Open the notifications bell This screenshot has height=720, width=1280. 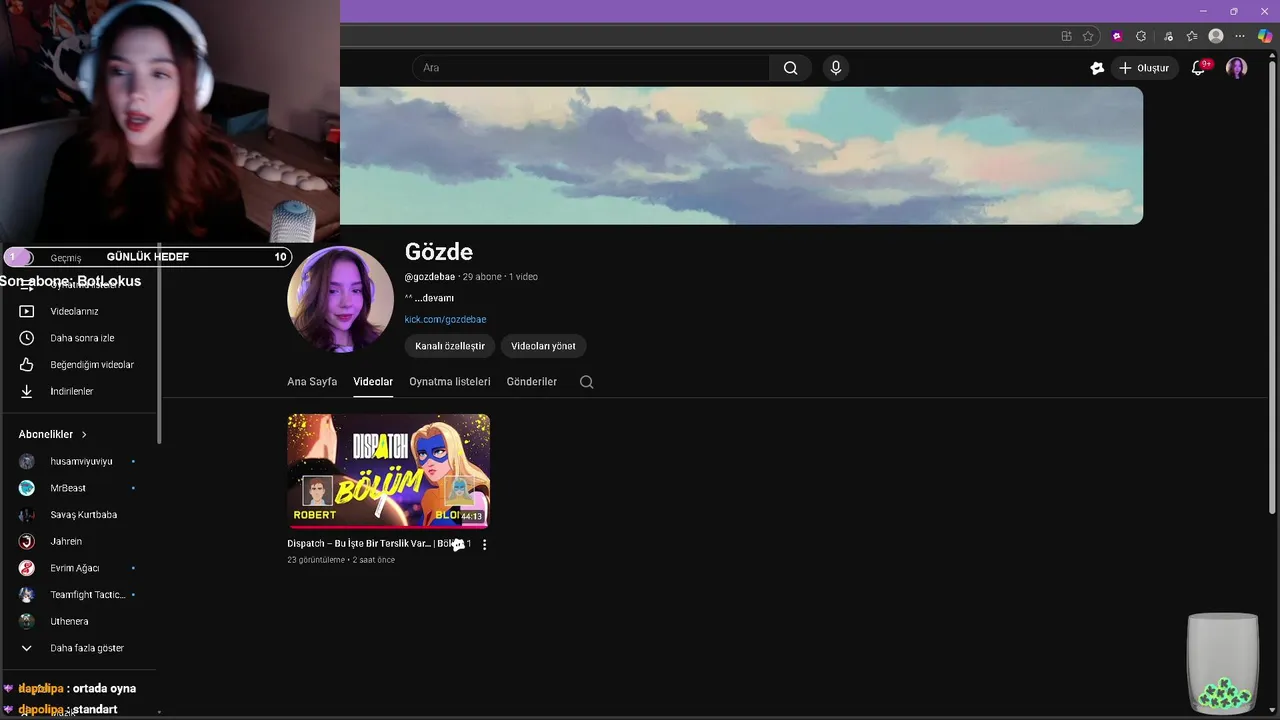coord(1198,68)
